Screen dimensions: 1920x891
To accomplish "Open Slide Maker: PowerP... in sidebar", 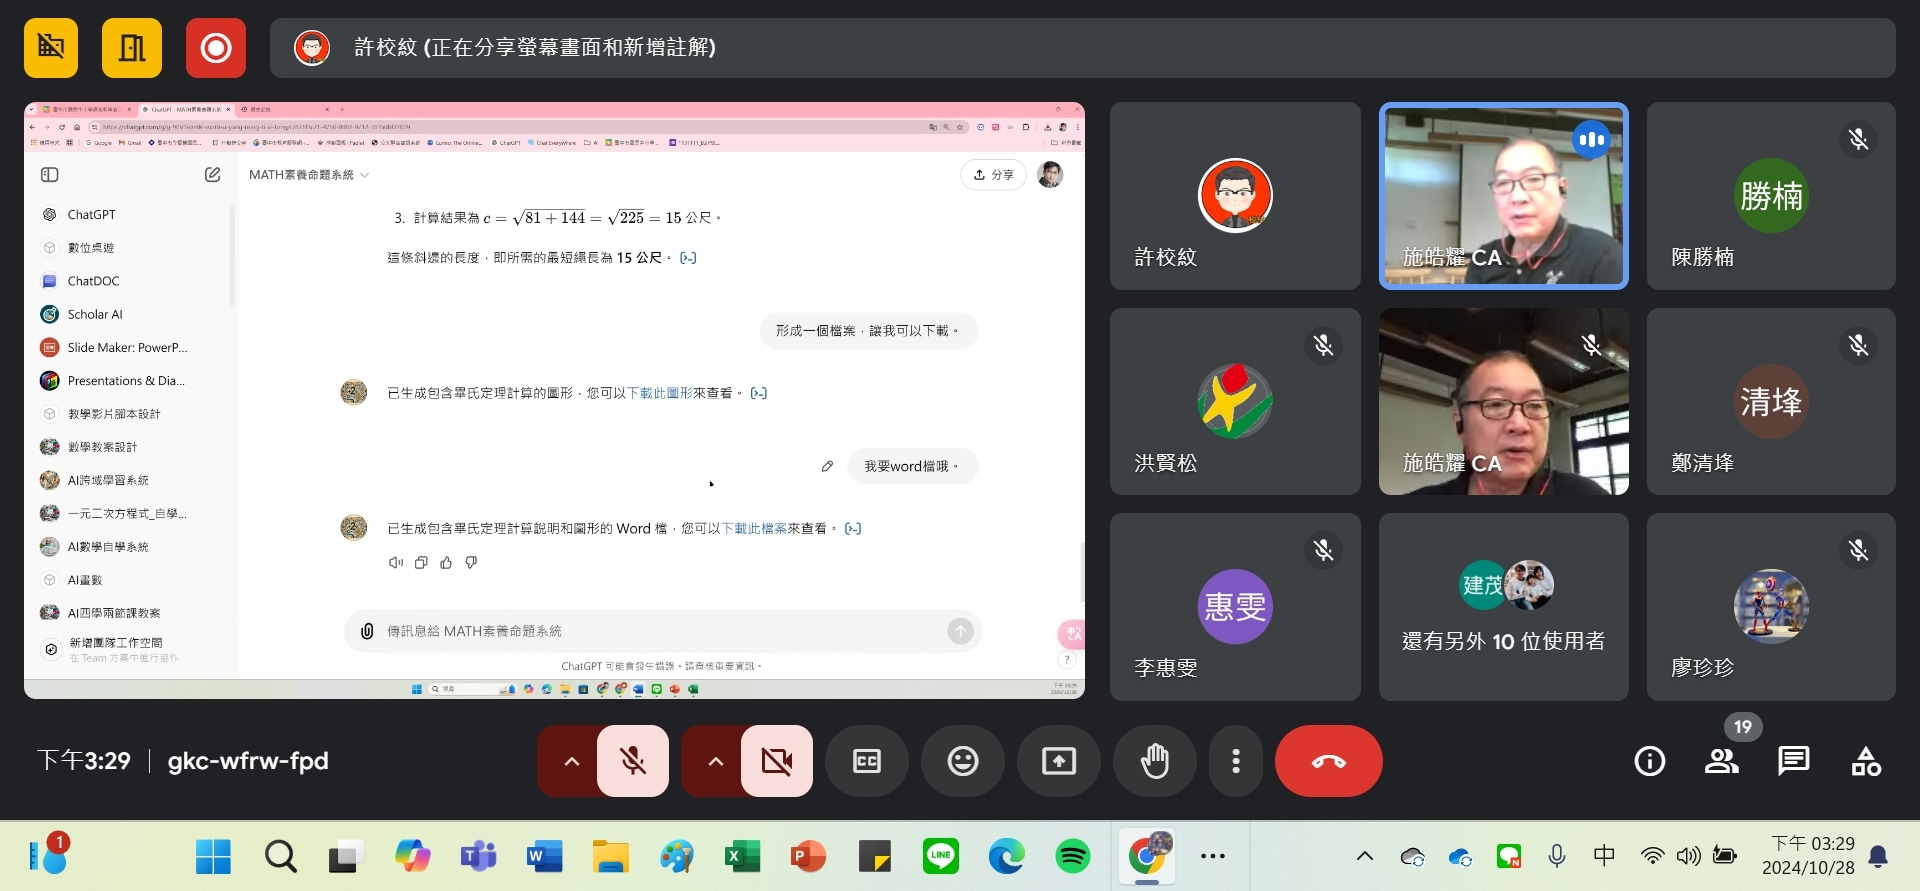I will 127,348.
